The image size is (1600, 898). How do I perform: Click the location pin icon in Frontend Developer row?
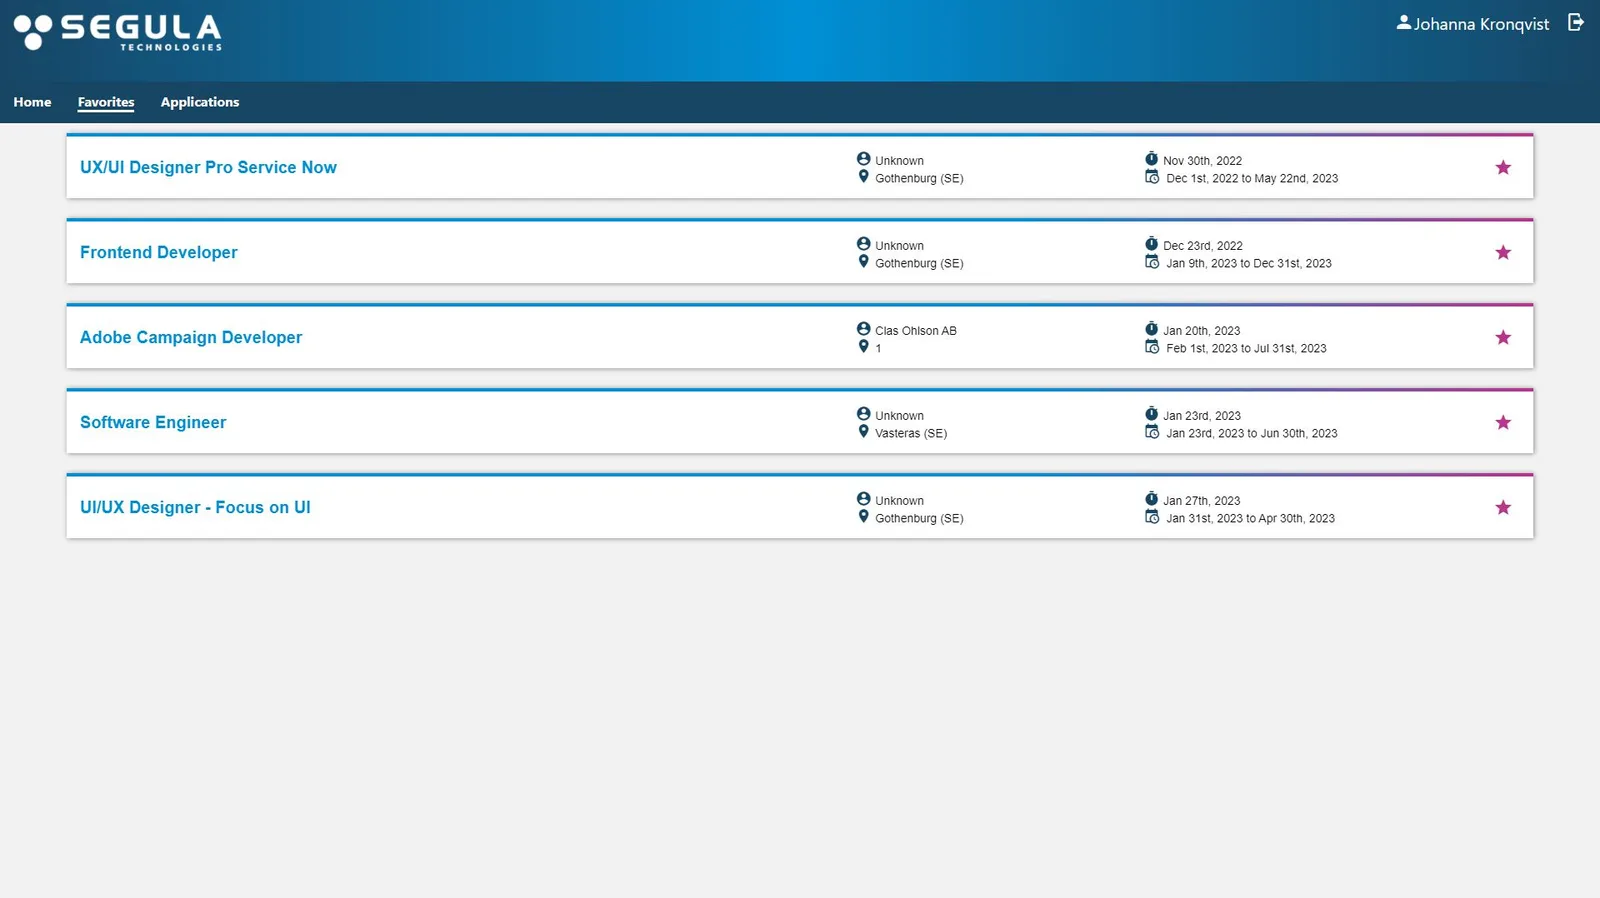pyautogui.click(x=864, y=262)
